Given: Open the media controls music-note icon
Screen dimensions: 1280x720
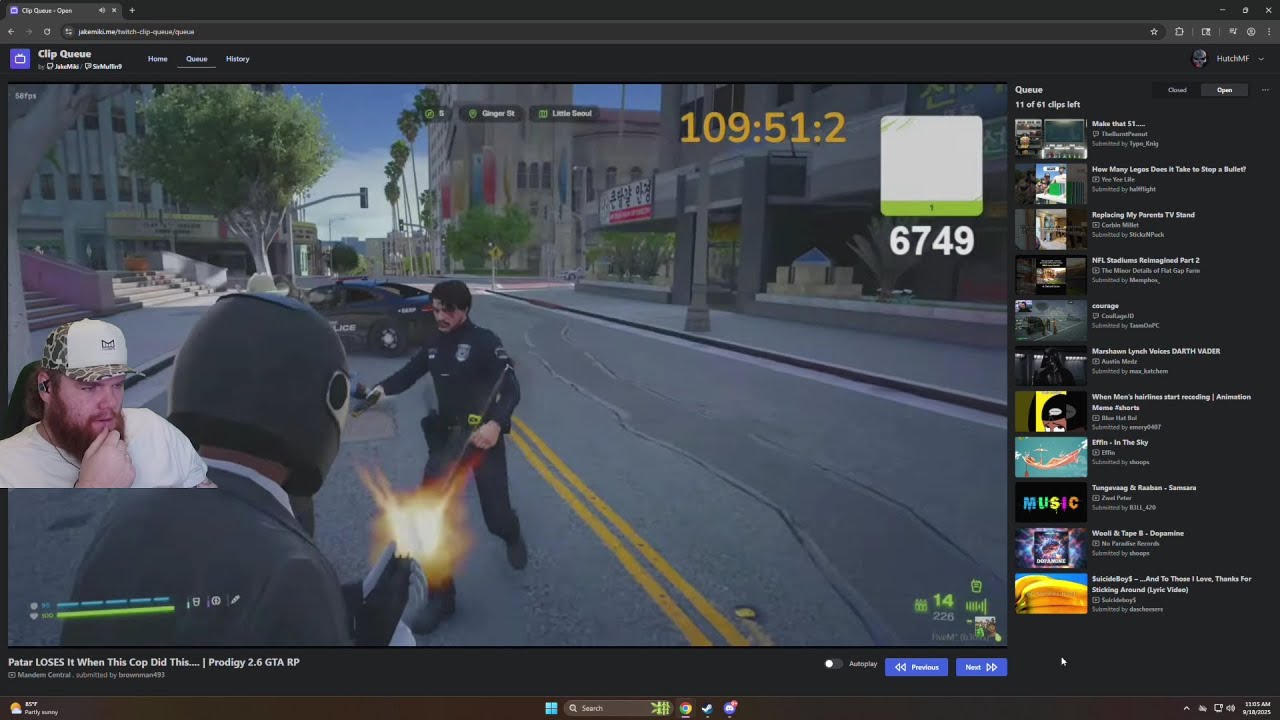Looking at the screenshot, I should [x=1232, y=31].
